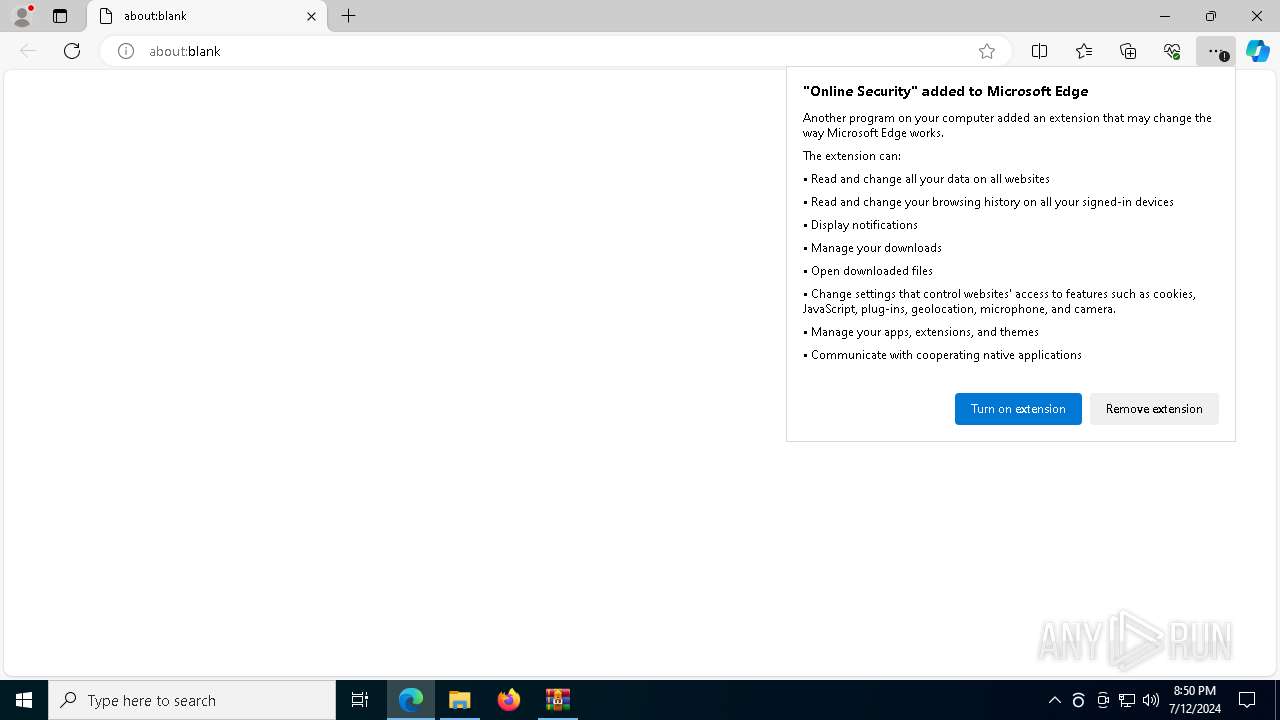The width and height of the screenshot is (1280, 720).
Task: Open clock showing 8:50 PM
Action: point(1196,700)
